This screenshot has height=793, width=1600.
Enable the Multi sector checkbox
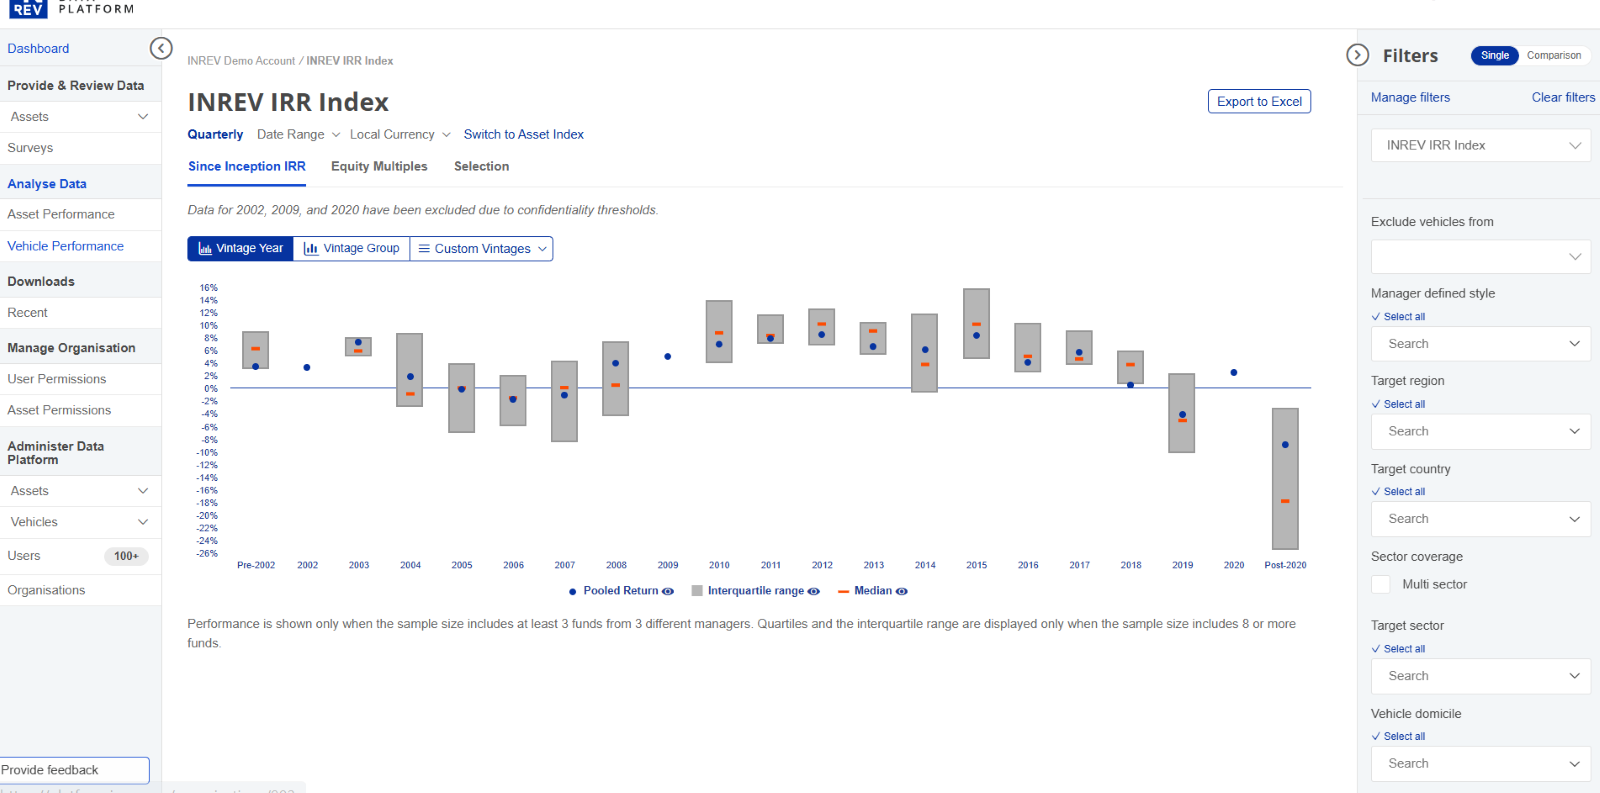click(1381, 585)
